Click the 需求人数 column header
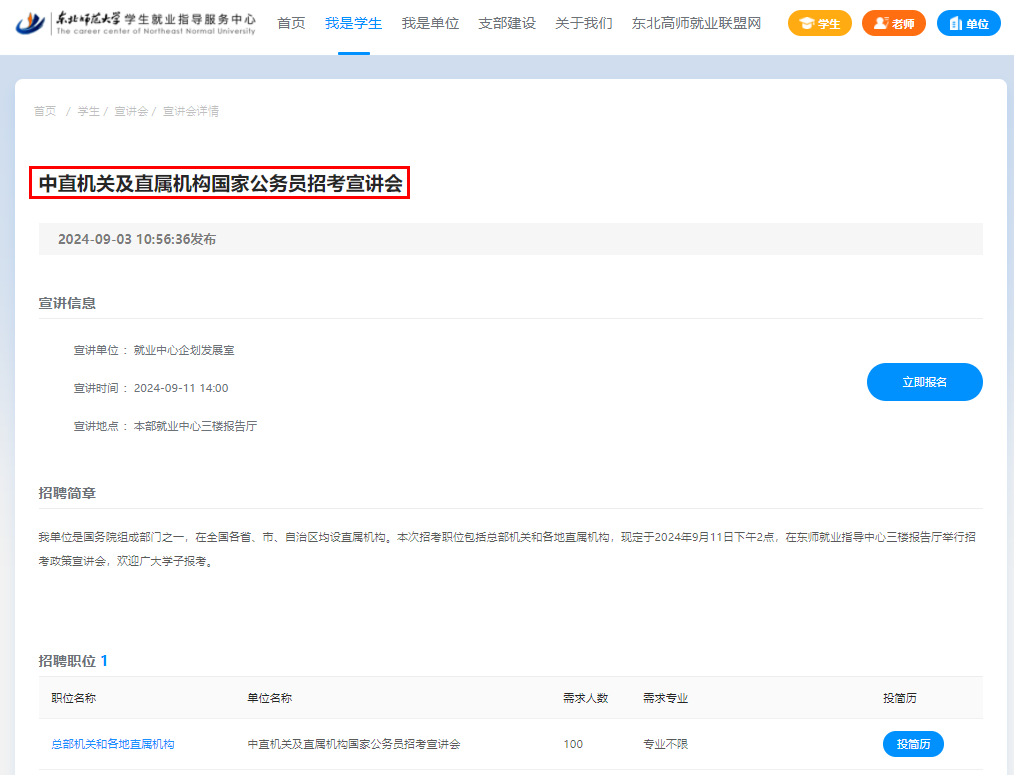The width and height of the screenshot is (1014, 775). (585, 698)
